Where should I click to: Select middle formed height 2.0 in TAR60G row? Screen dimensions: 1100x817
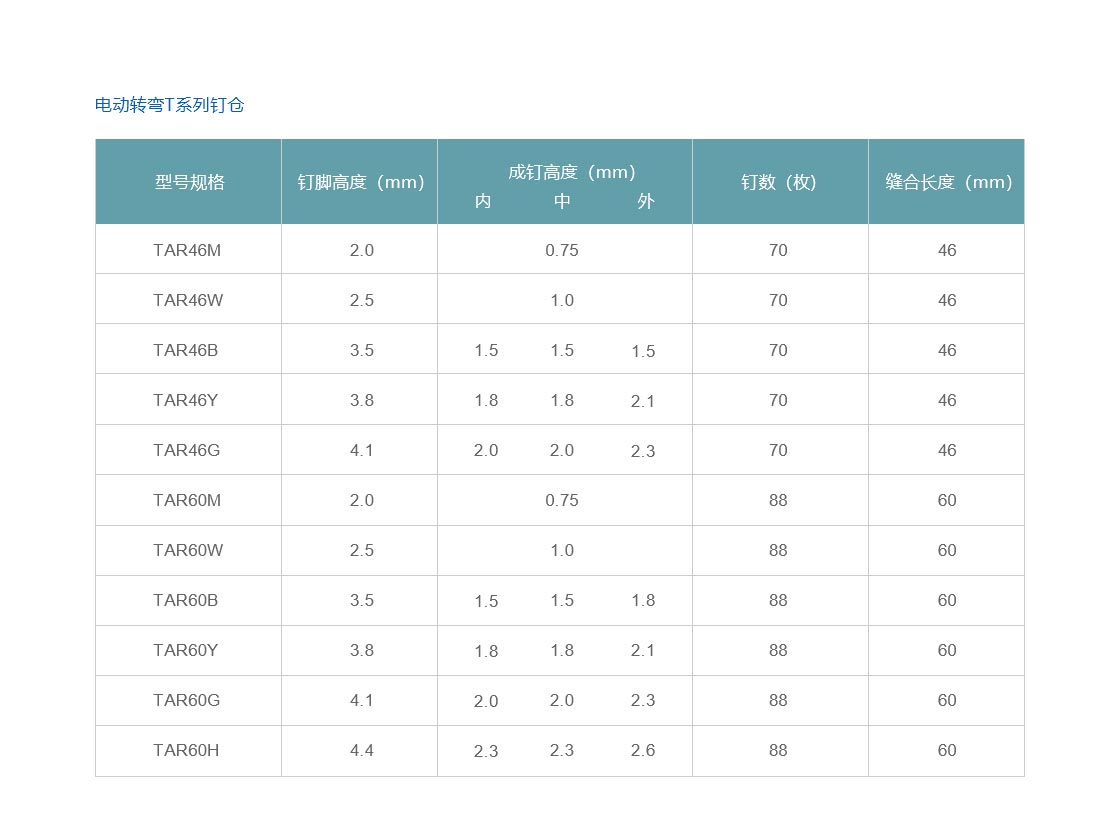pos(562,701)
